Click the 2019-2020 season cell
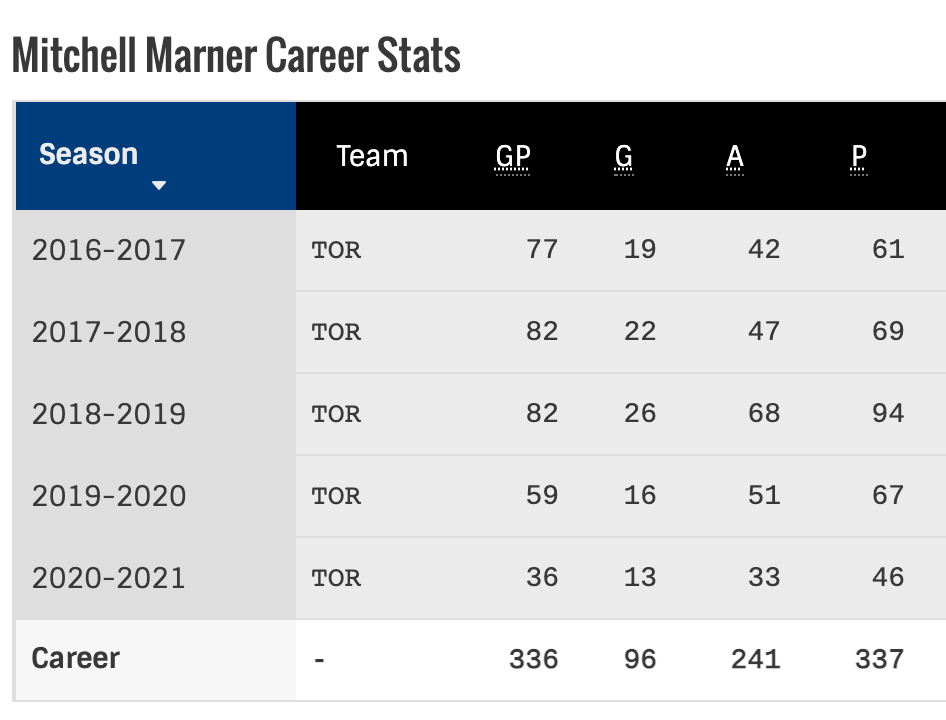This screenshot has height=720, width=946. click(x=109, y=495)
